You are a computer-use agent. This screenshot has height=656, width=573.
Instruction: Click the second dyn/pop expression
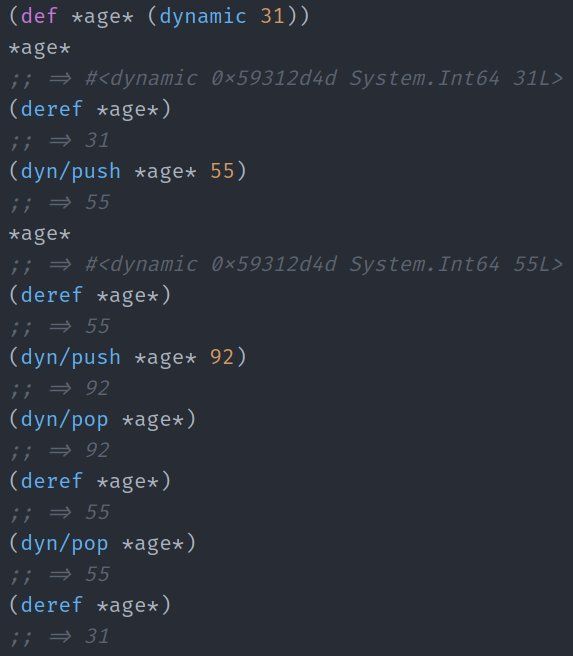click(x=102, y=543)
